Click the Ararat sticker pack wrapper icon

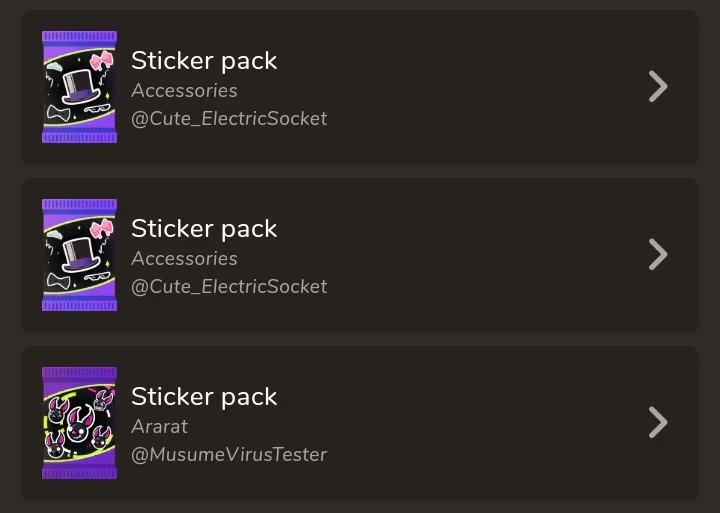pyautogui.click(x=79, y=423)
